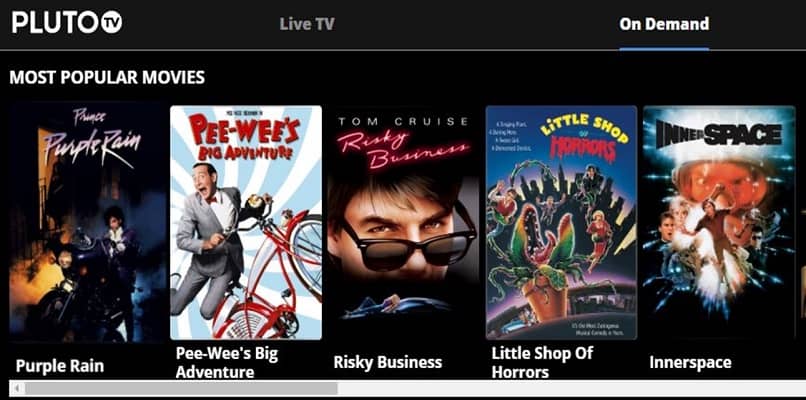Click the TV circle in Pluto logo
The width and height of the screenshot is (806, 400).
(112, 23)
